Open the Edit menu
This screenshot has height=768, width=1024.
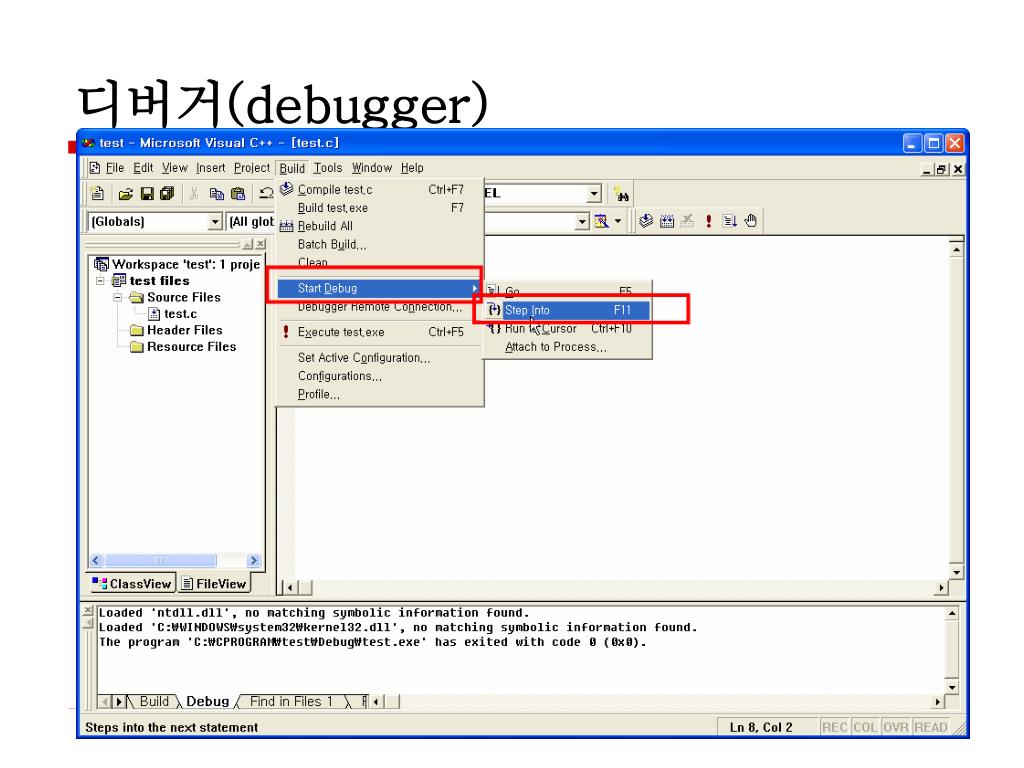pos(143,168)
